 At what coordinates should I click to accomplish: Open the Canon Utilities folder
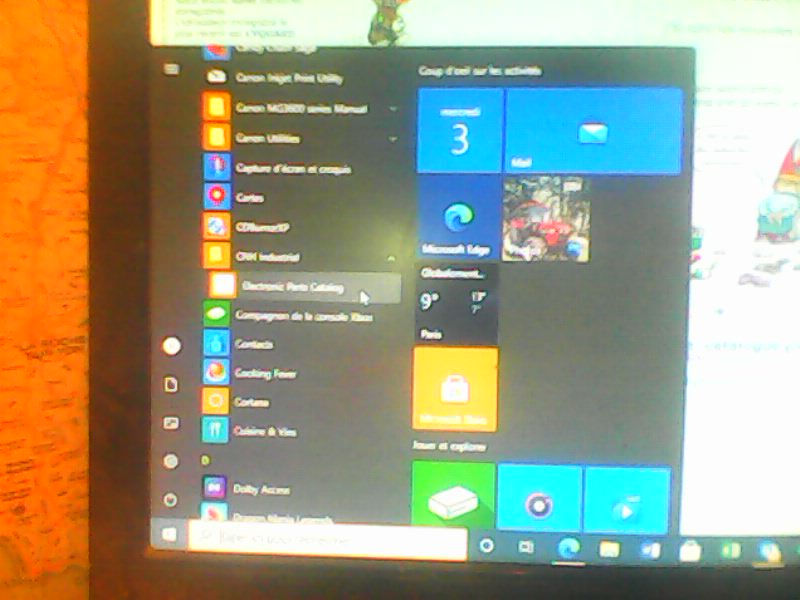[301, 138]
